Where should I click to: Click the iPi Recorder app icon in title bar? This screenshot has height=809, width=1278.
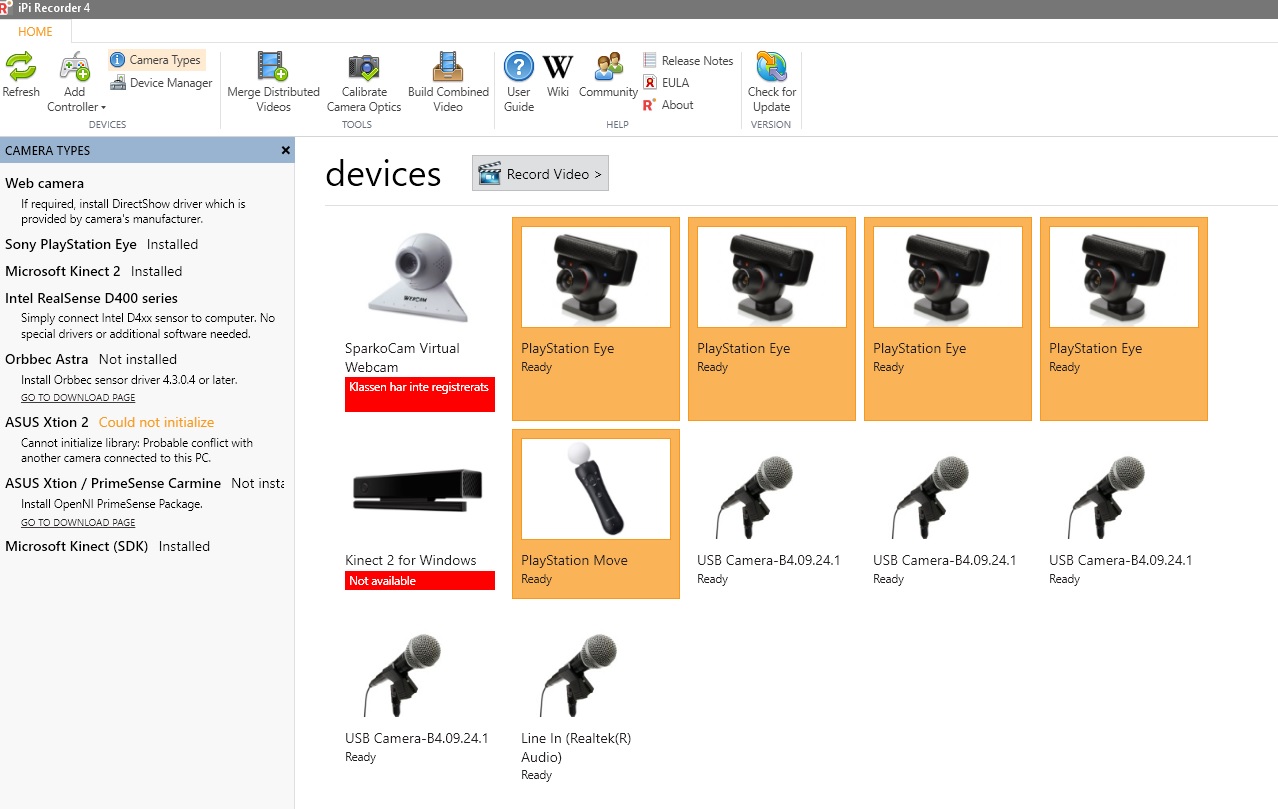7,8
